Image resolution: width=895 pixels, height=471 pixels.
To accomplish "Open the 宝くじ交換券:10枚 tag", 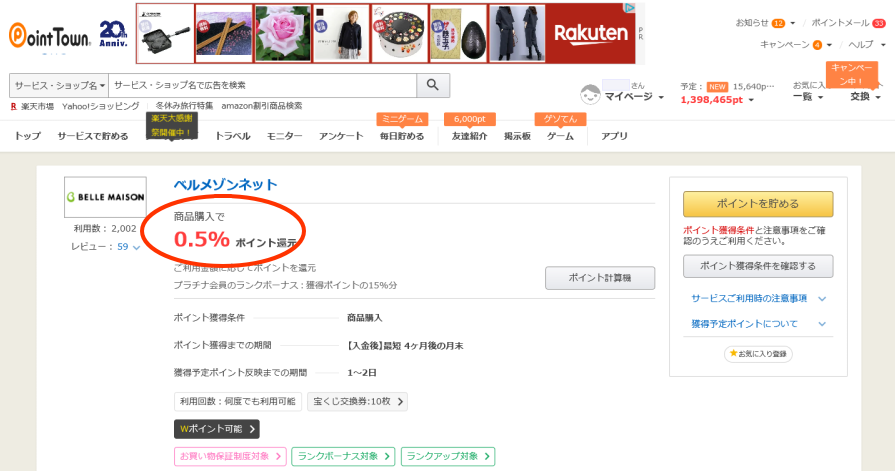I will [x=357, y=401].
